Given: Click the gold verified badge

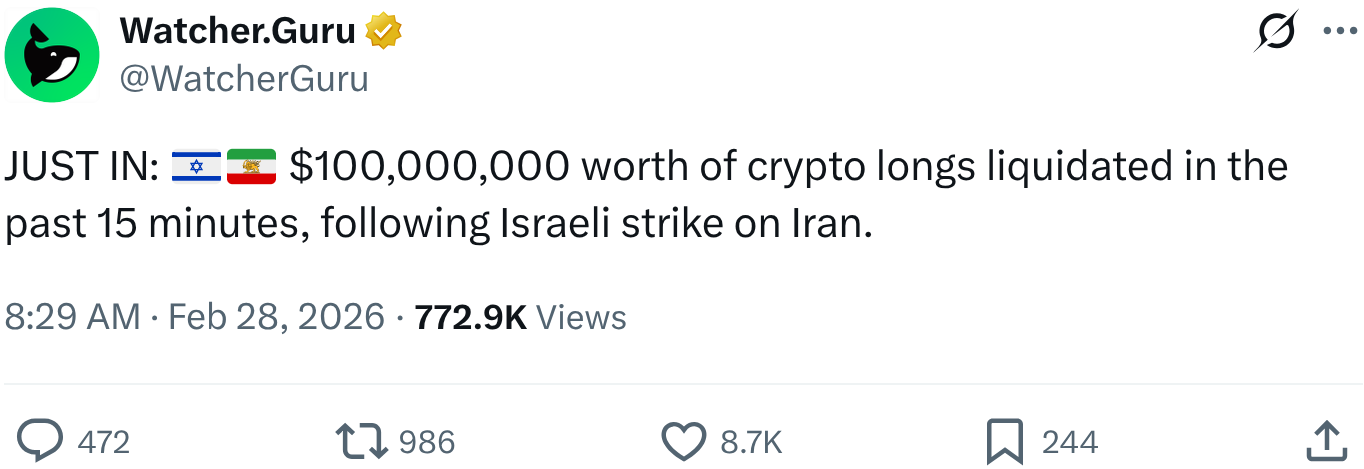Looking at the screenshot, I should click(384, 33).
